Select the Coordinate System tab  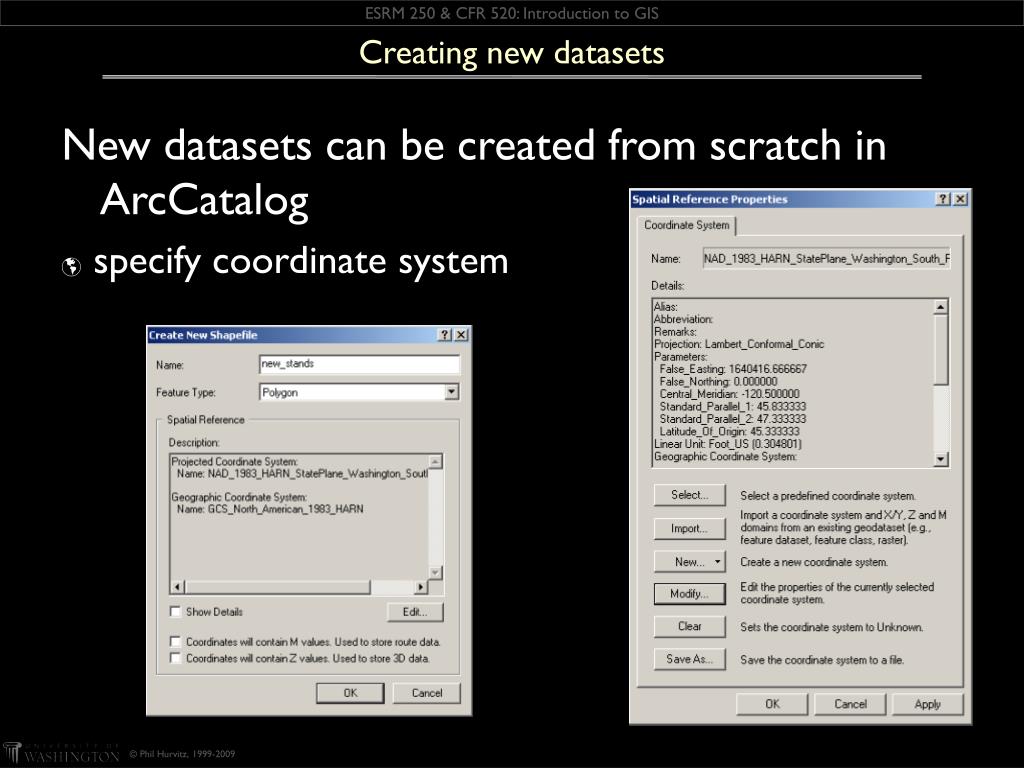click(686, 225)
